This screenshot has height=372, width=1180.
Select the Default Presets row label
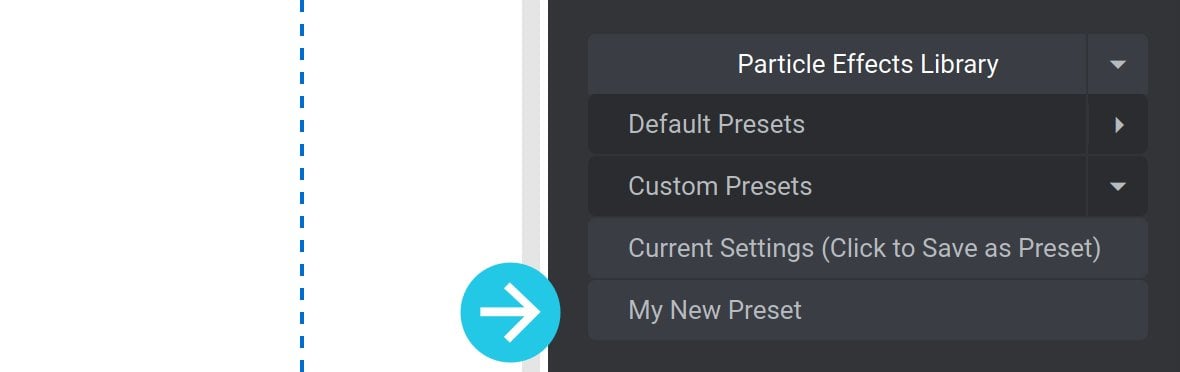point(716,124)
